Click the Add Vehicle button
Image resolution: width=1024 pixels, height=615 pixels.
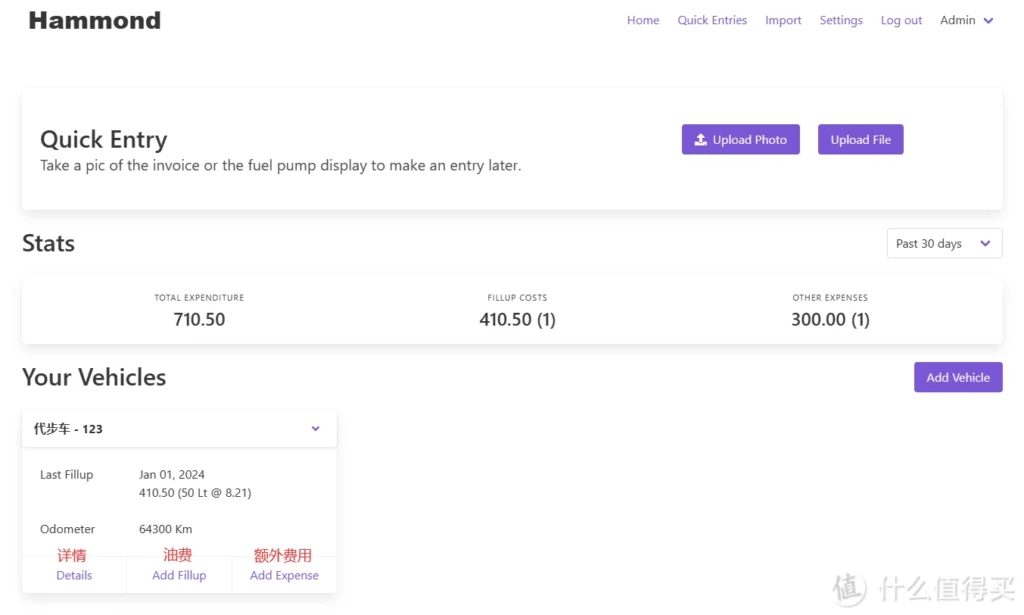958,377
